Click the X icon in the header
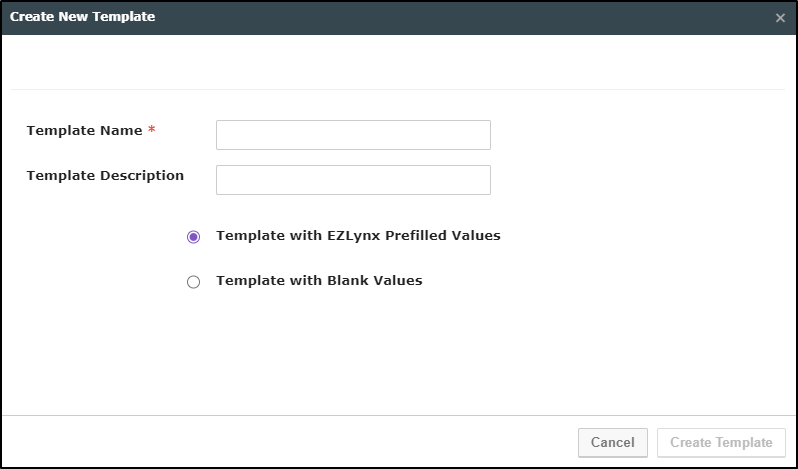This screenshot has width=798, height=469. point(780,18)
